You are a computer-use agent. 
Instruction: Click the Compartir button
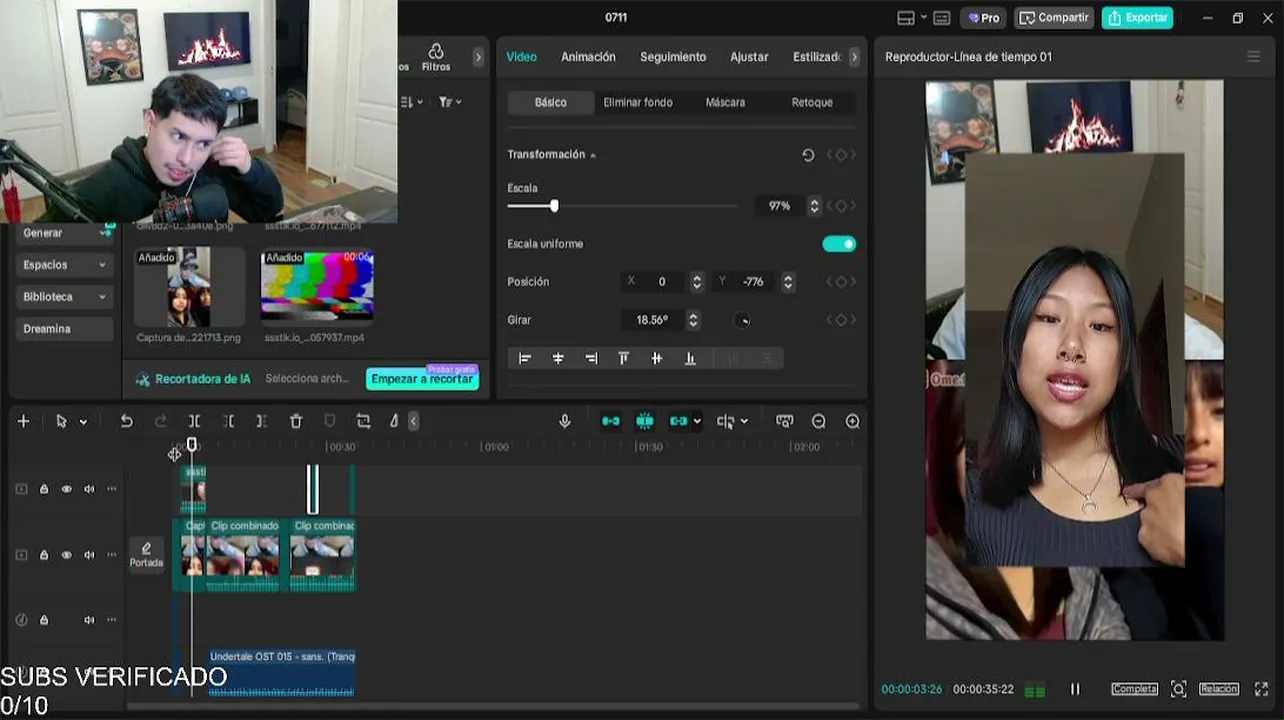pyautogui.click(x=1054, y=18)
